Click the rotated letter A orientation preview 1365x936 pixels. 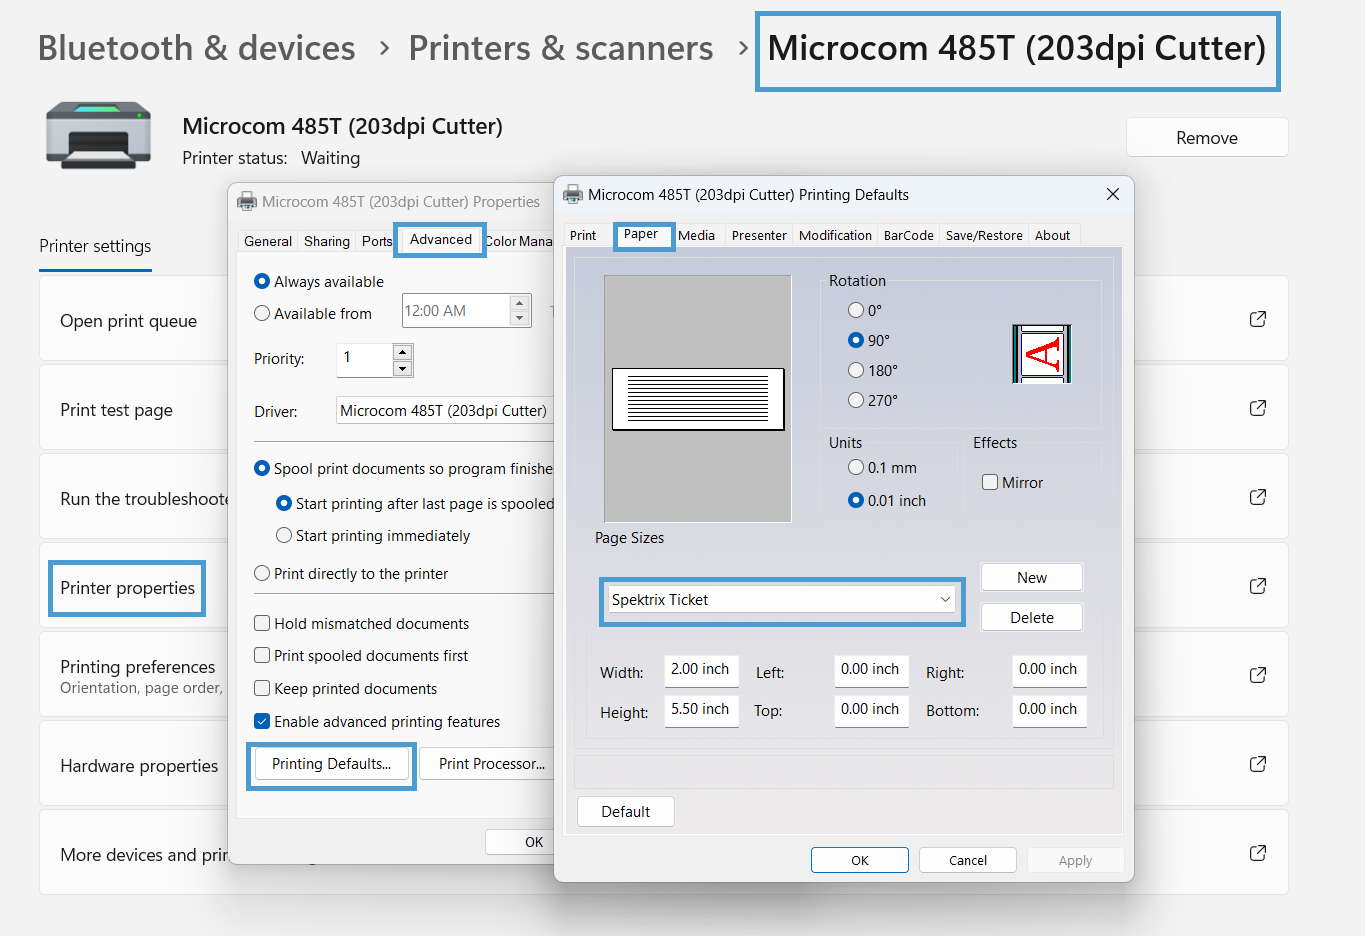(x=1041, y=352)
